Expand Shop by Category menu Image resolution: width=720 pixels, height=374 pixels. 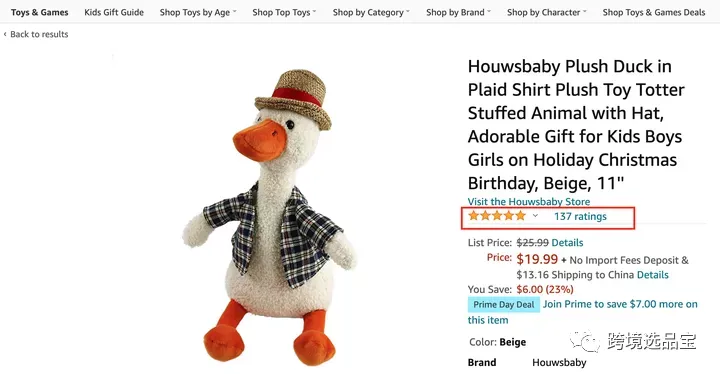(371, 12)
